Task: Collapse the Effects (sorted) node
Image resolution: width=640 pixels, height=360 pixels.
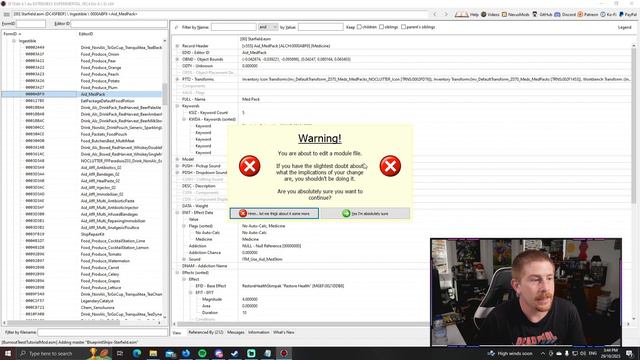Action: point(177,273)
